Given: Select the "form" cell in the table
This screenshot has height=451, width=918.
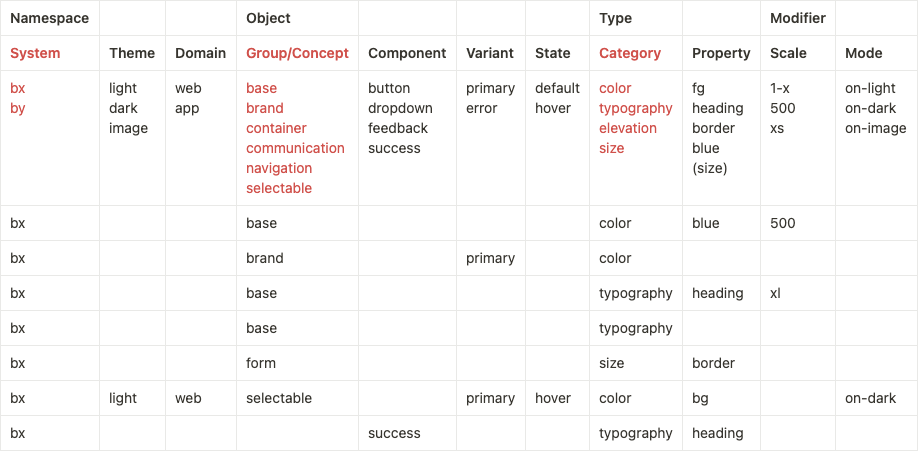Looking at the screenshot, I should (x=261, y=363).
